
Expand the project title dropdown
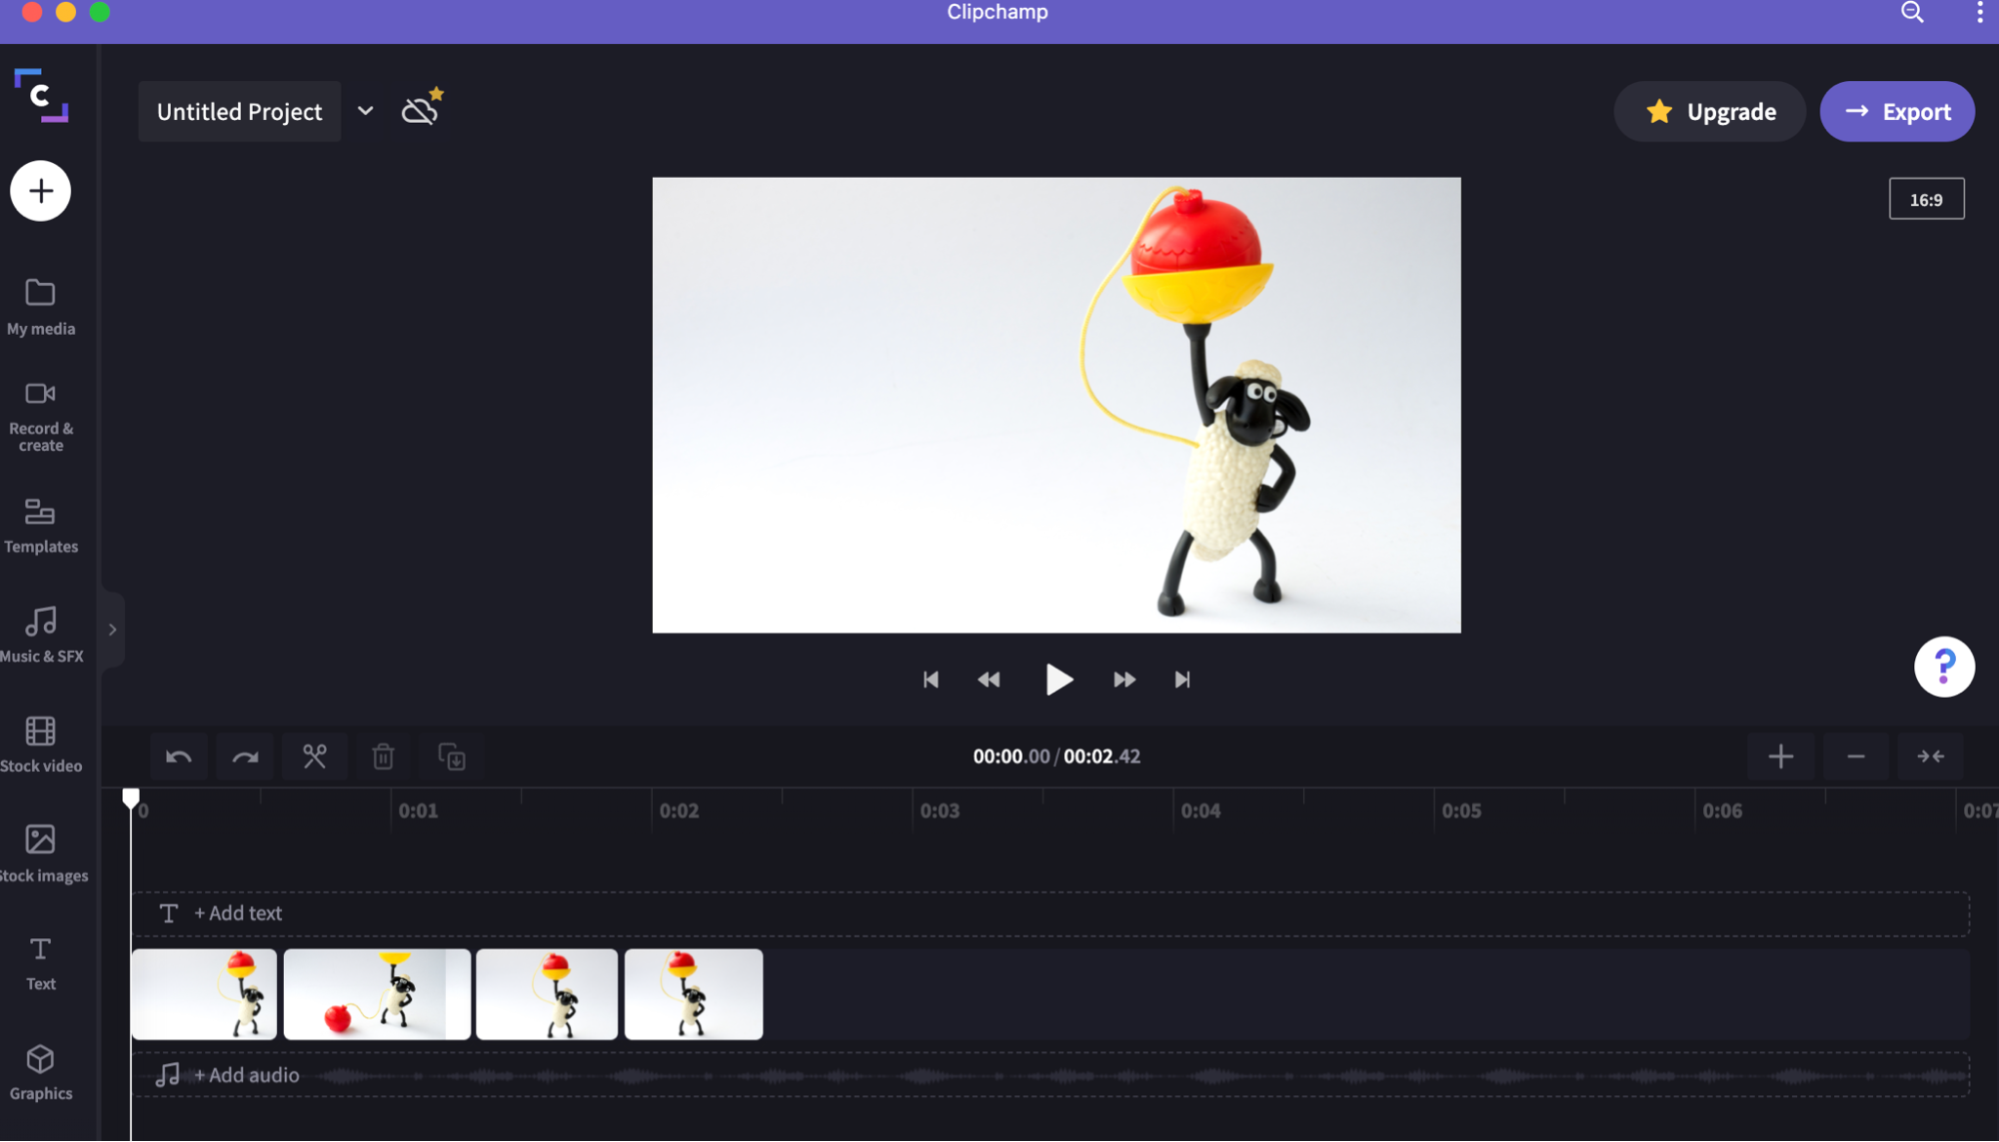365,111
